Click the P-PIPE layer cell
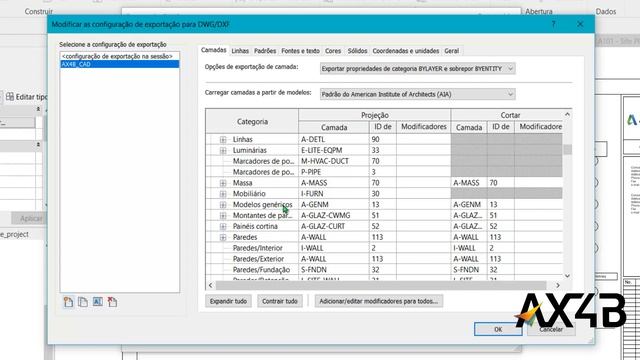Image resolution: width=640 pixels, height=360 pixels. tap(333, 172)
